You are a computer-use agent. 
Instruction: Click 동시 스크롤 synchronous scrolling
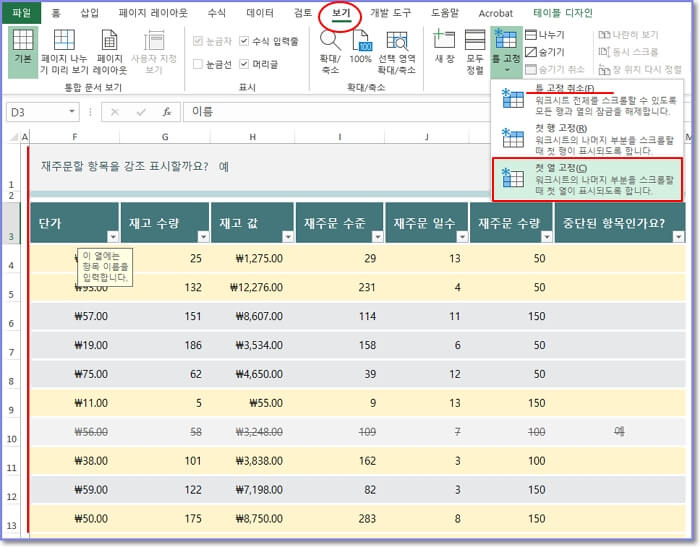pyautogui.click(x=628, y=52)
